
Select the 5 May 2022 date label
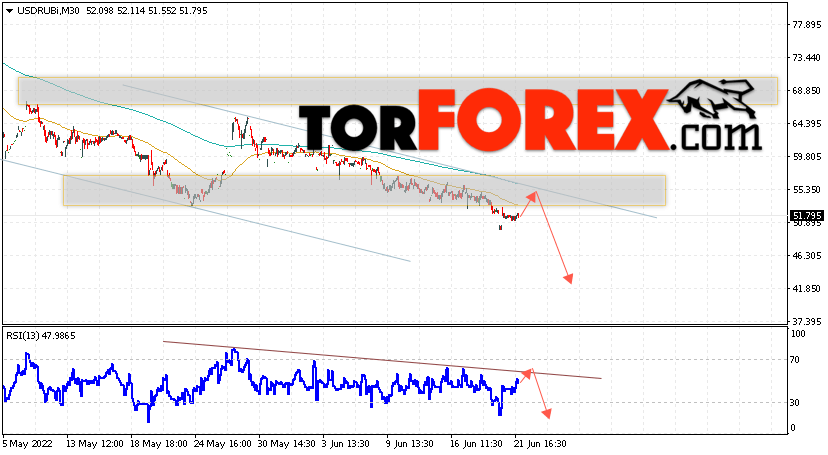pos(27,444)
